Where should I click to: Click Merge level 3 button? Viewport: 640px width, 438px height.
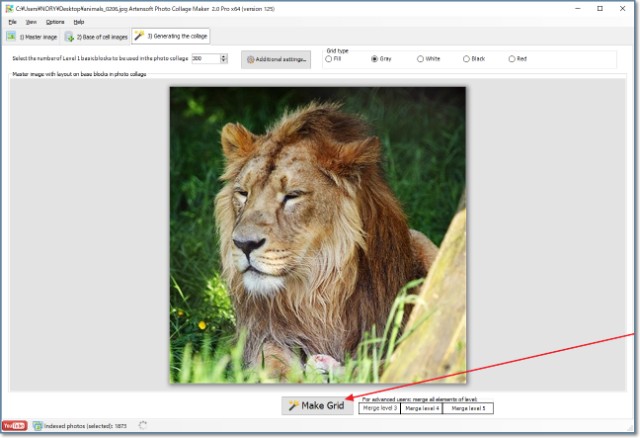pos(379,408)
